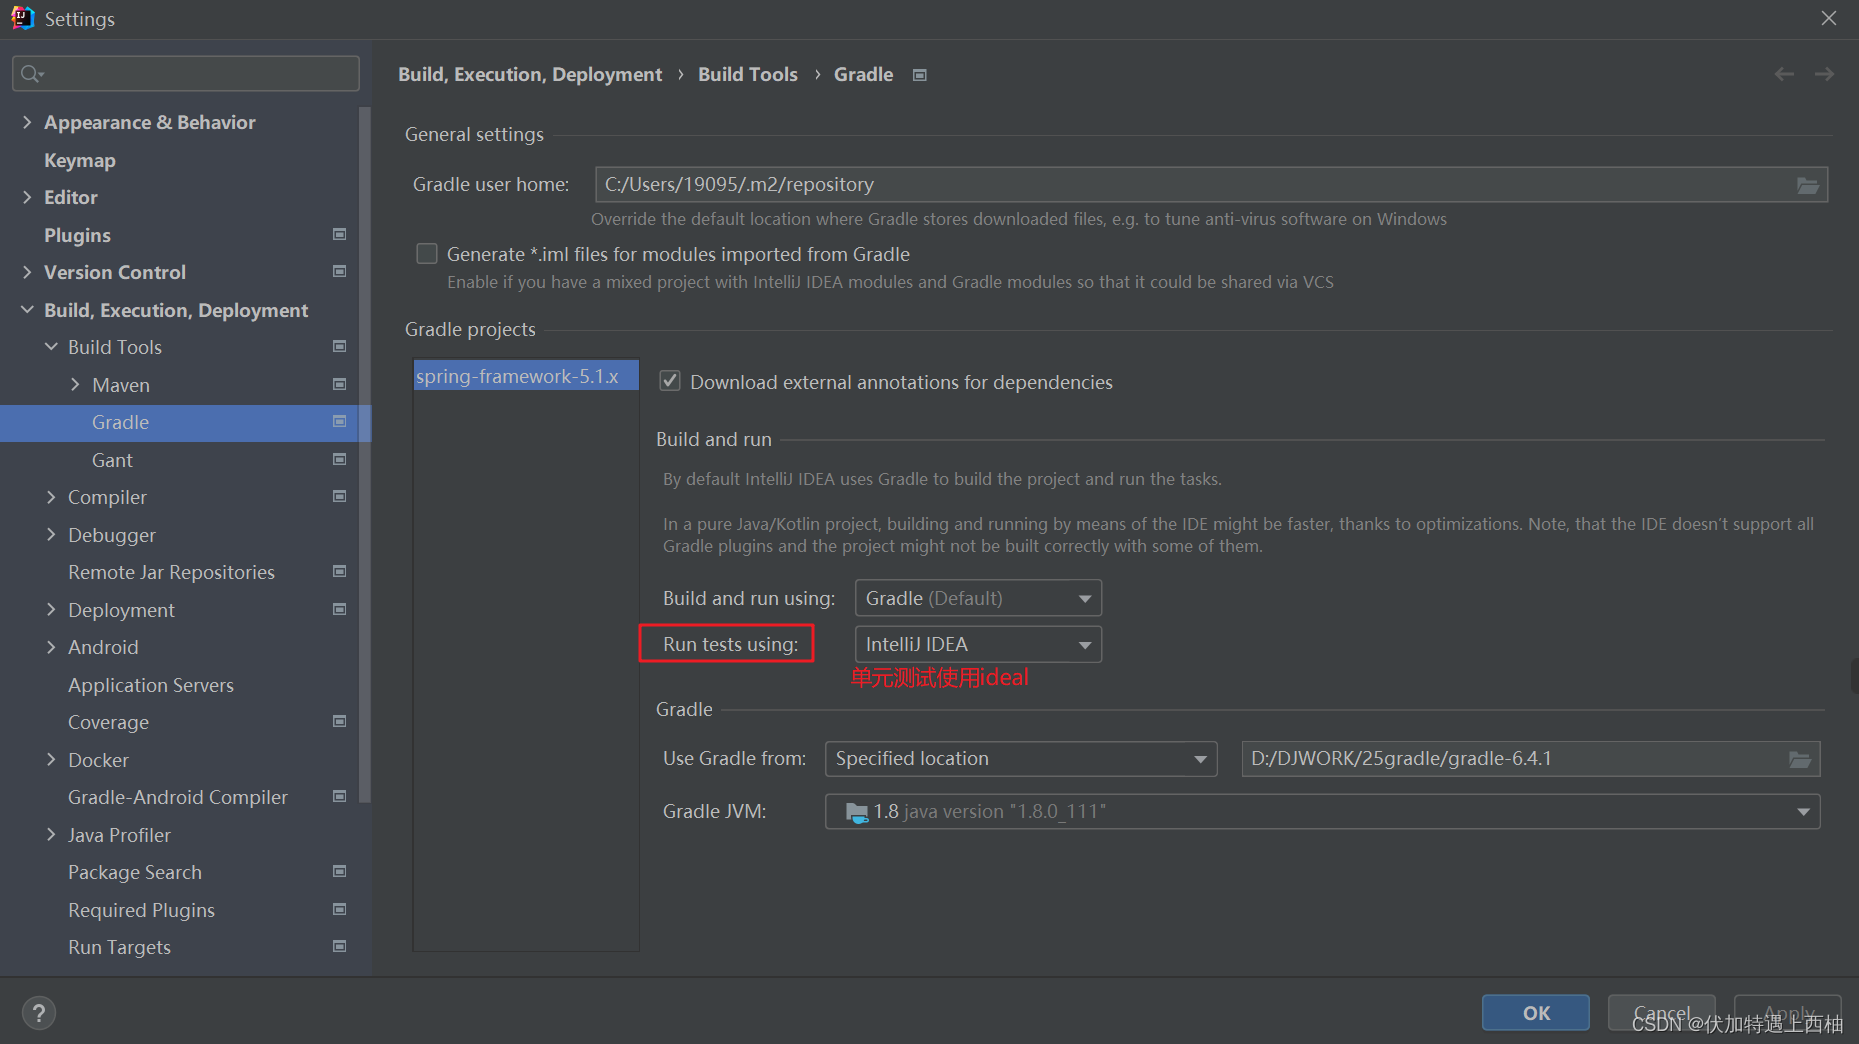1859x1044 pixels.
Task: Open the Run tests using dropdown
Action: (978, 644)
